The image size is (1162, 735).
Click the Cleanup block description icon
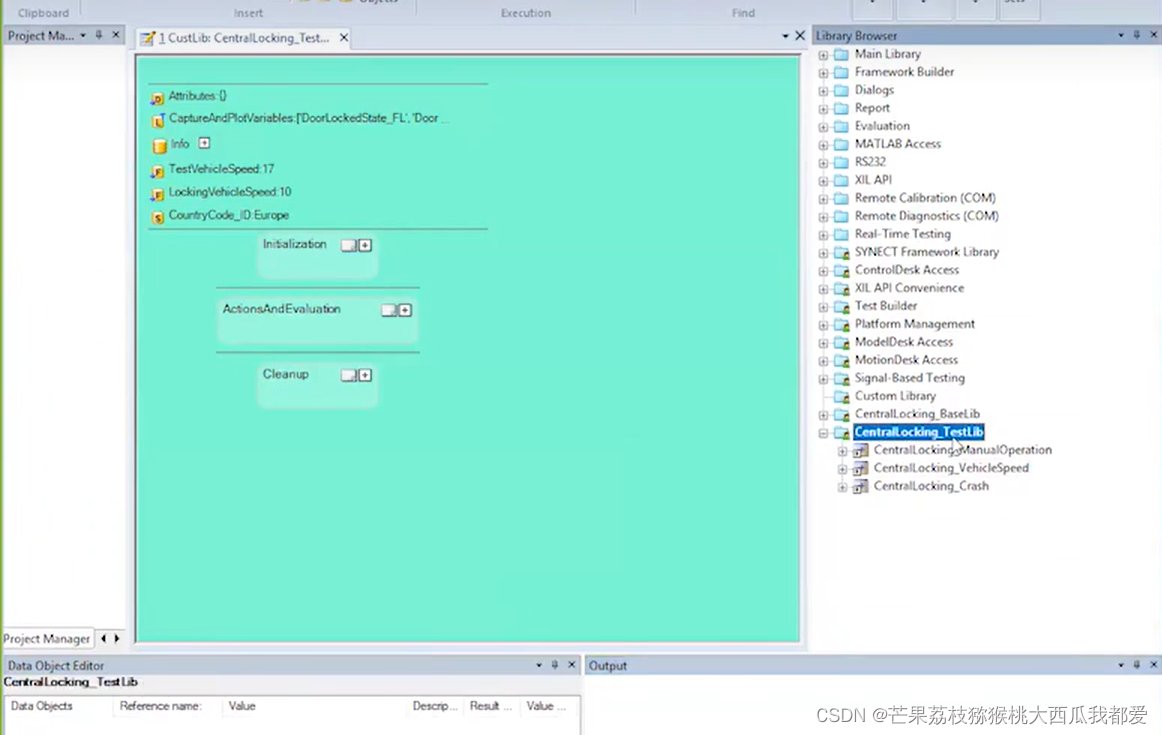tap(348, 376)
